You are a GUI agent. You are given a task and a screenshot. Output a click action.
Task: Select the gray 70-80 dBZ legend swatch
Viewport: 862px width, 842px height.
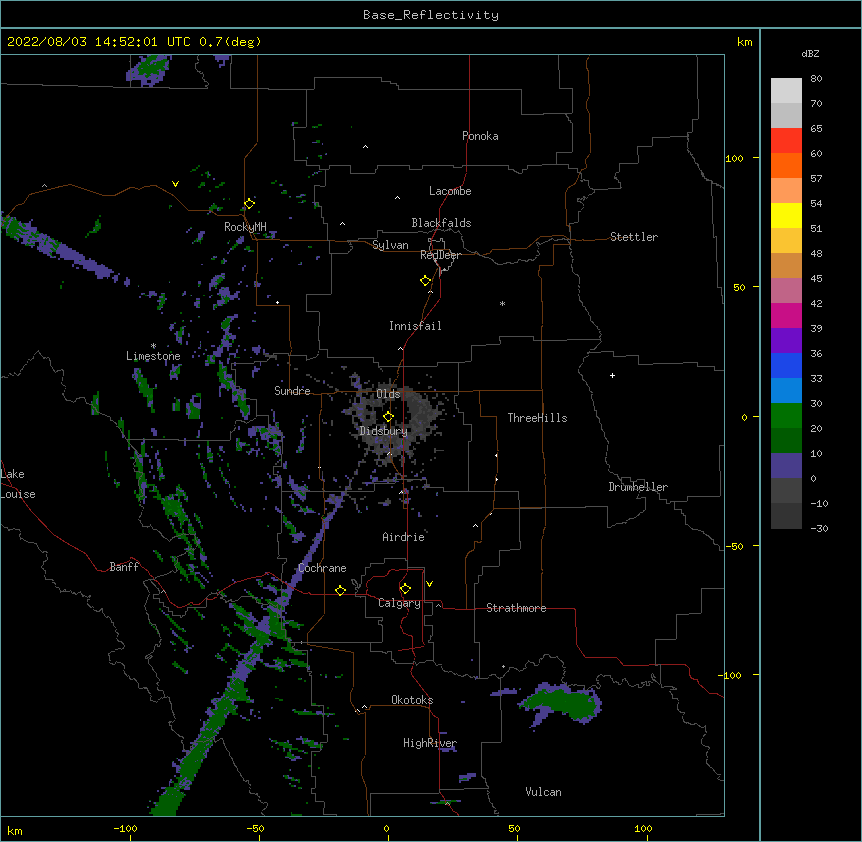tap(786, 91)
